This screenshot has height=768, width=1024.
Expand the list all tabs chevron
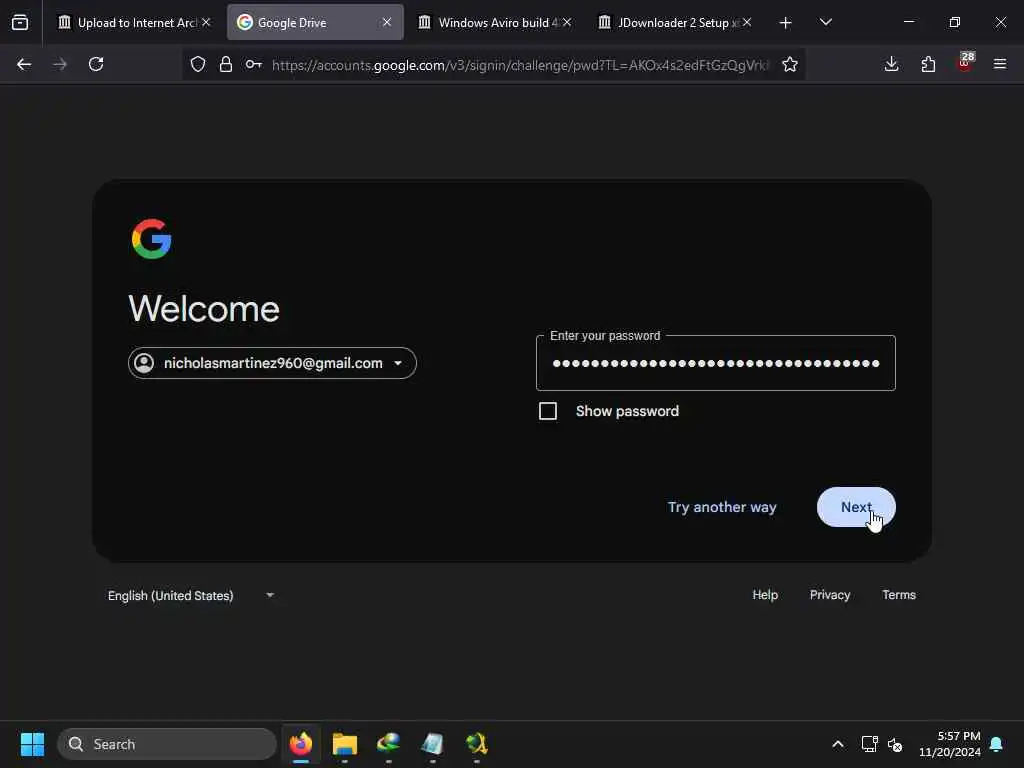825,22
